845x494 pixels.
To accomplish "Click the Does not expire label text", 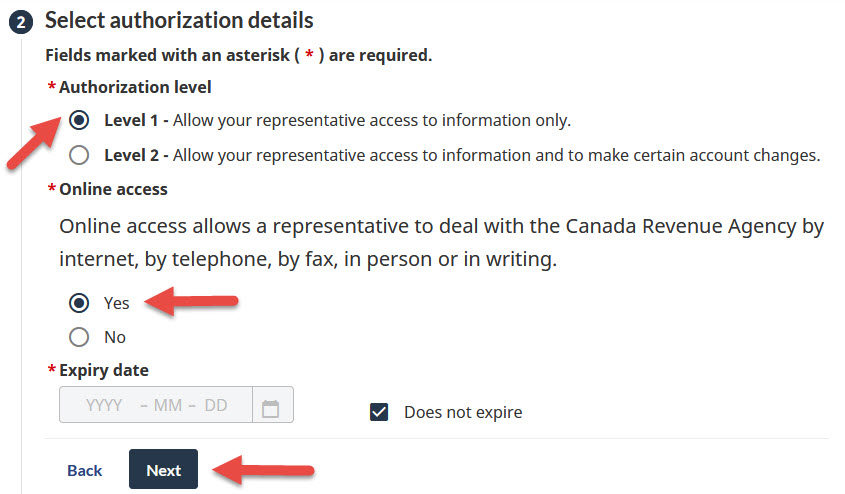I will [x=463, y=412].
